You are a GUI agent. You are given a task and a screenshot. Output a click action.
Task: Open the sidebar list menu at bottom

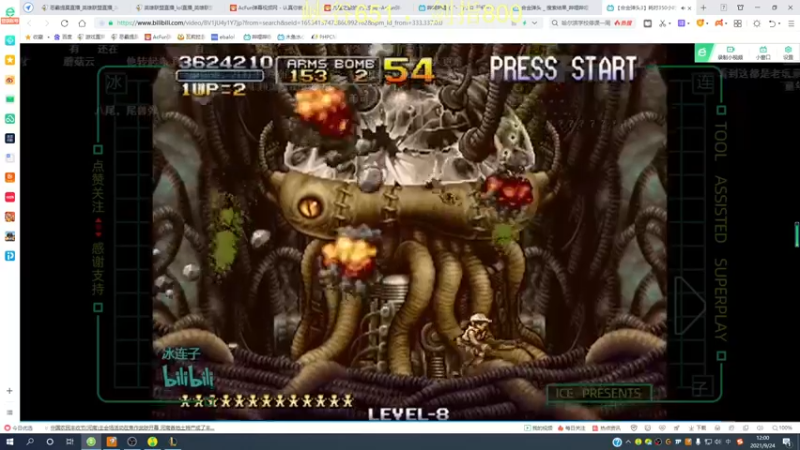10,412
